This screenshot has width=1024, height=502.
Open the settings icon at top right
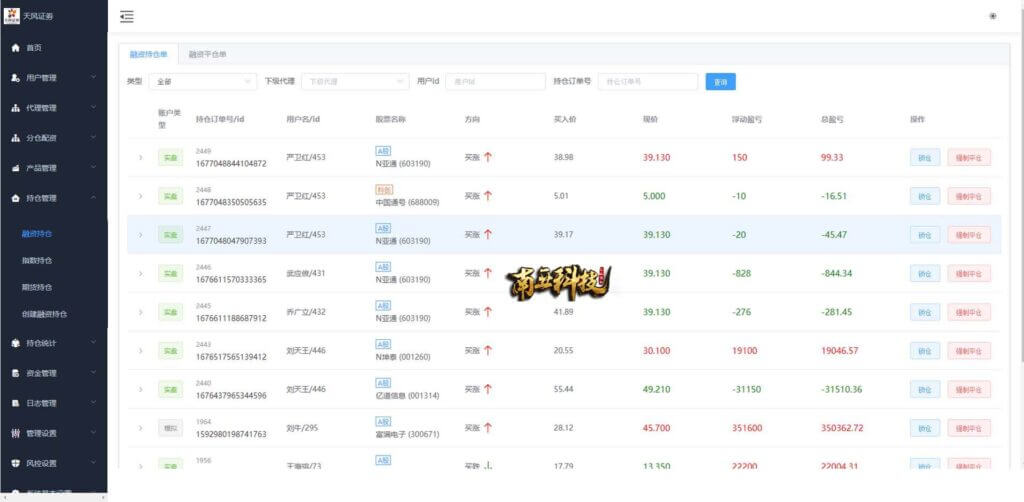tap(993, 16)
